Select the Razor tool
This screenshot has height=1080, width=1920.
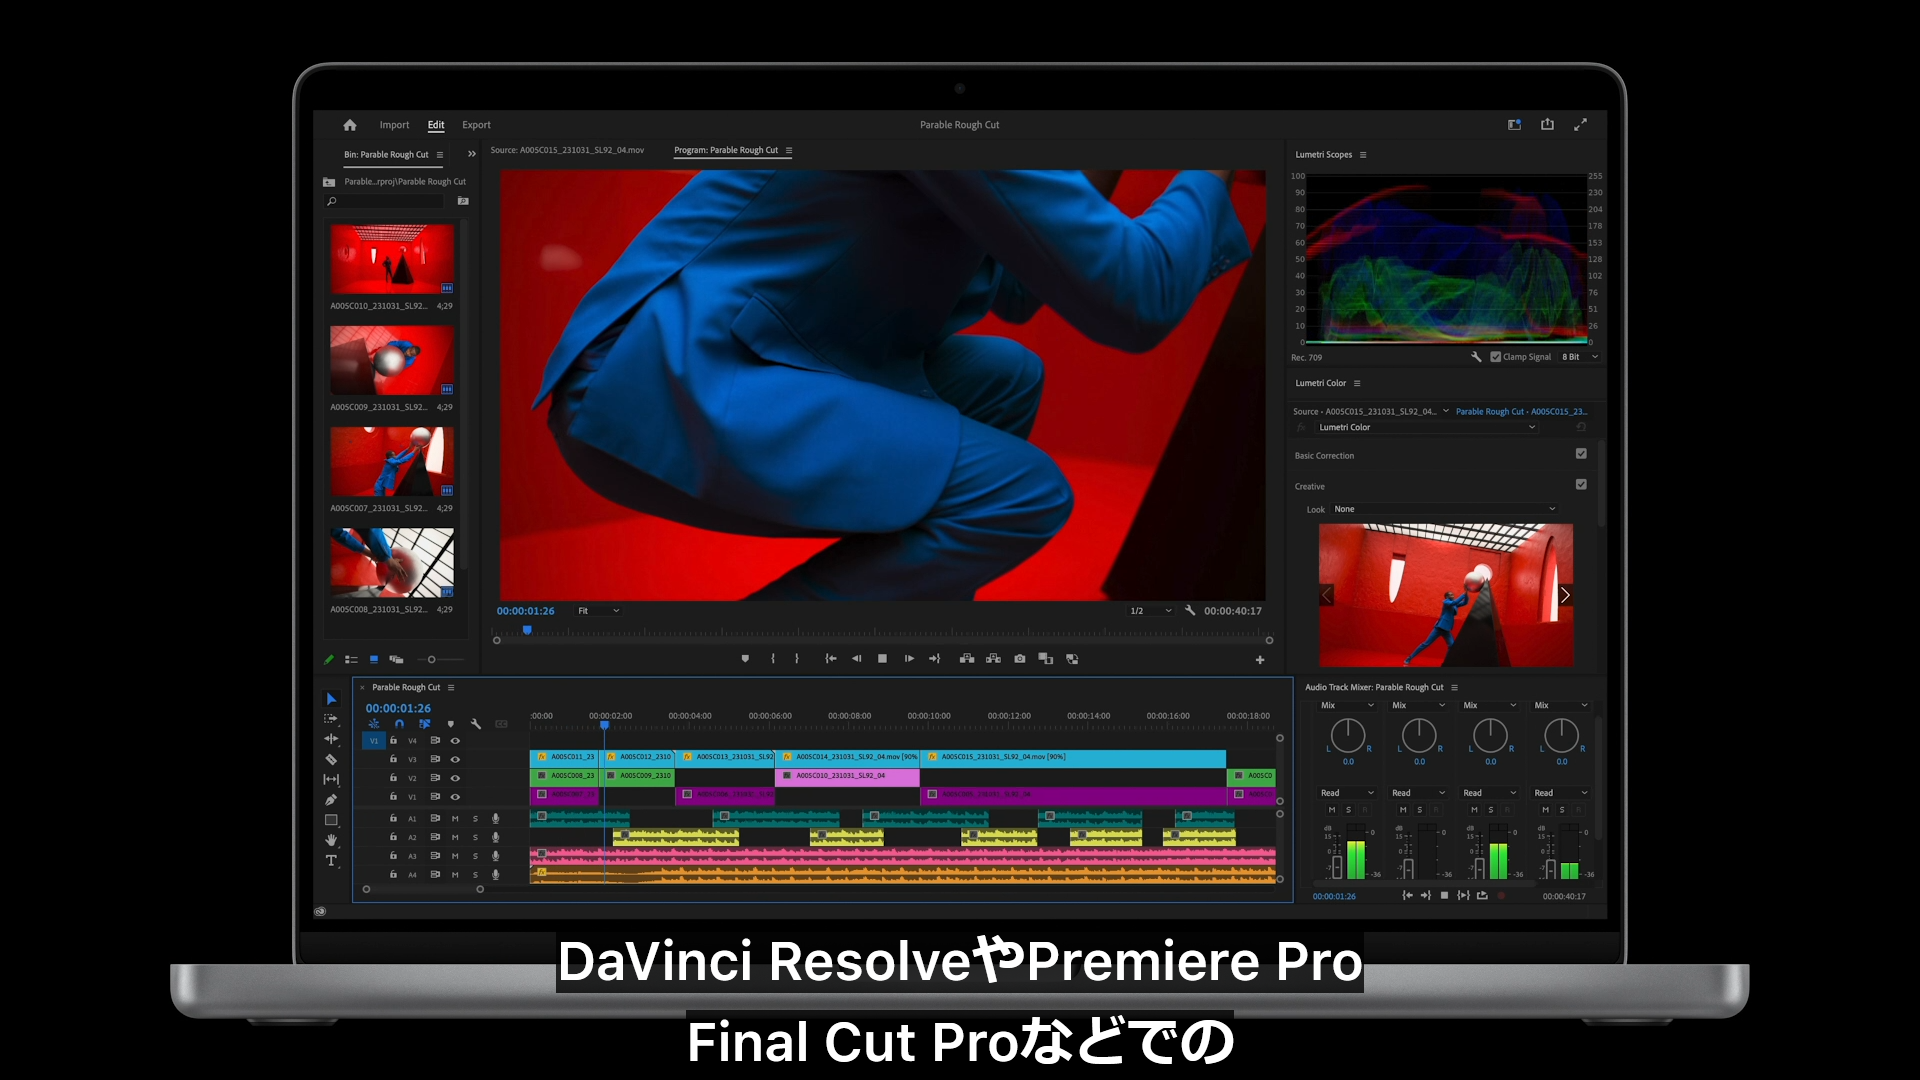pyautogui.click(x=331, y=760)
